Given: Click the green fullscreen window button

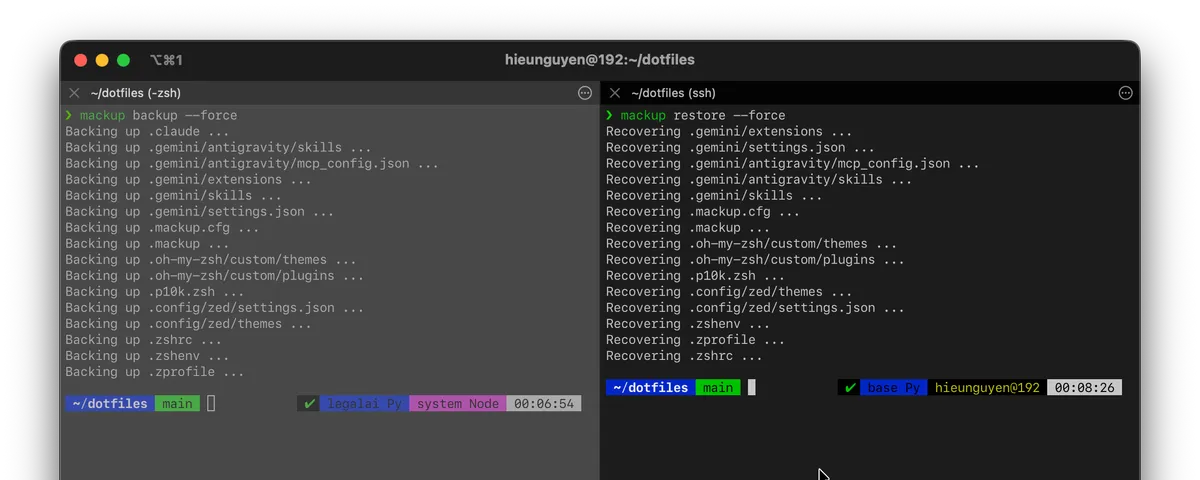Looking at the screenshot, I should point(123,61).
